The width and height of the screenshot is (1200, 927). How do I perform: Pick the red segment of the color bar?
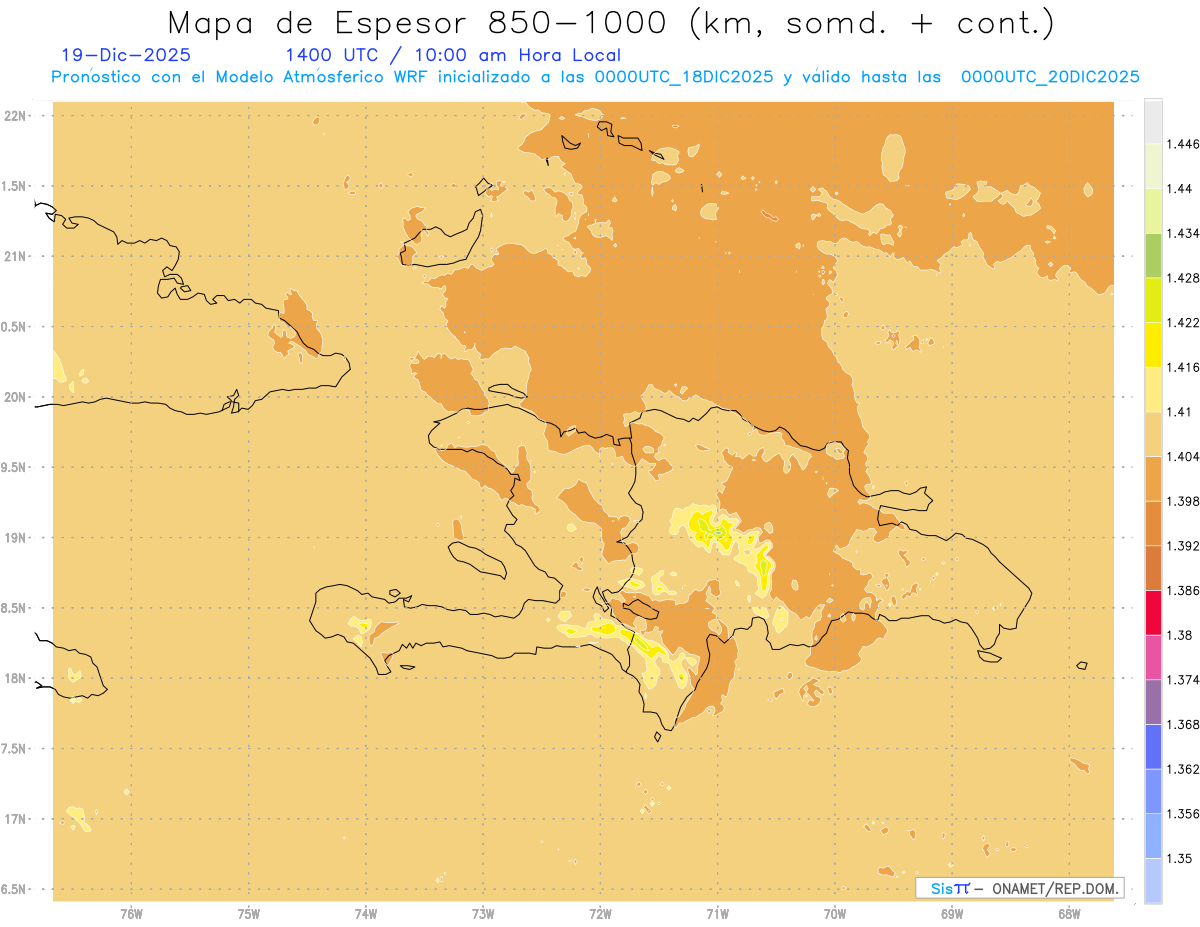(x=1153, y=613)
